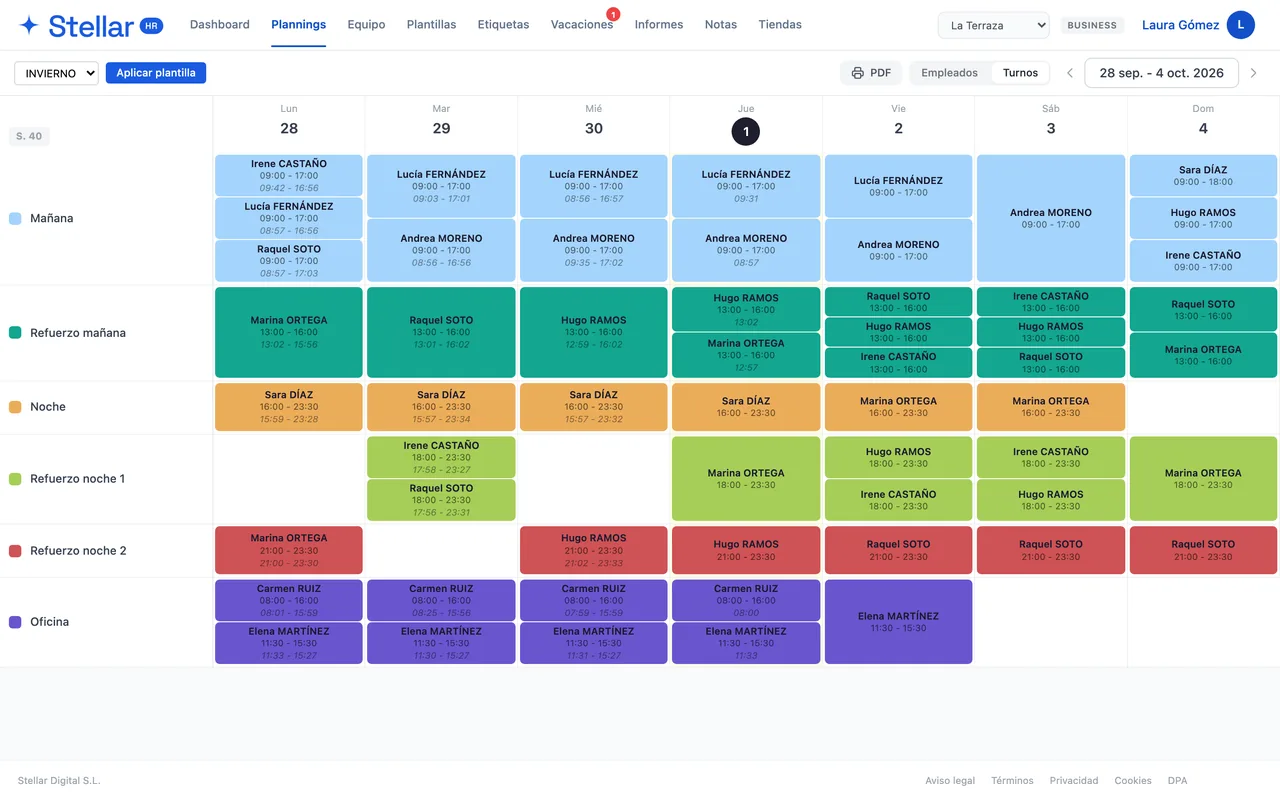The height and width of the screenshot is (800, 1280).
Task: Click the blue Mañana shift color square
Action: 15,218
